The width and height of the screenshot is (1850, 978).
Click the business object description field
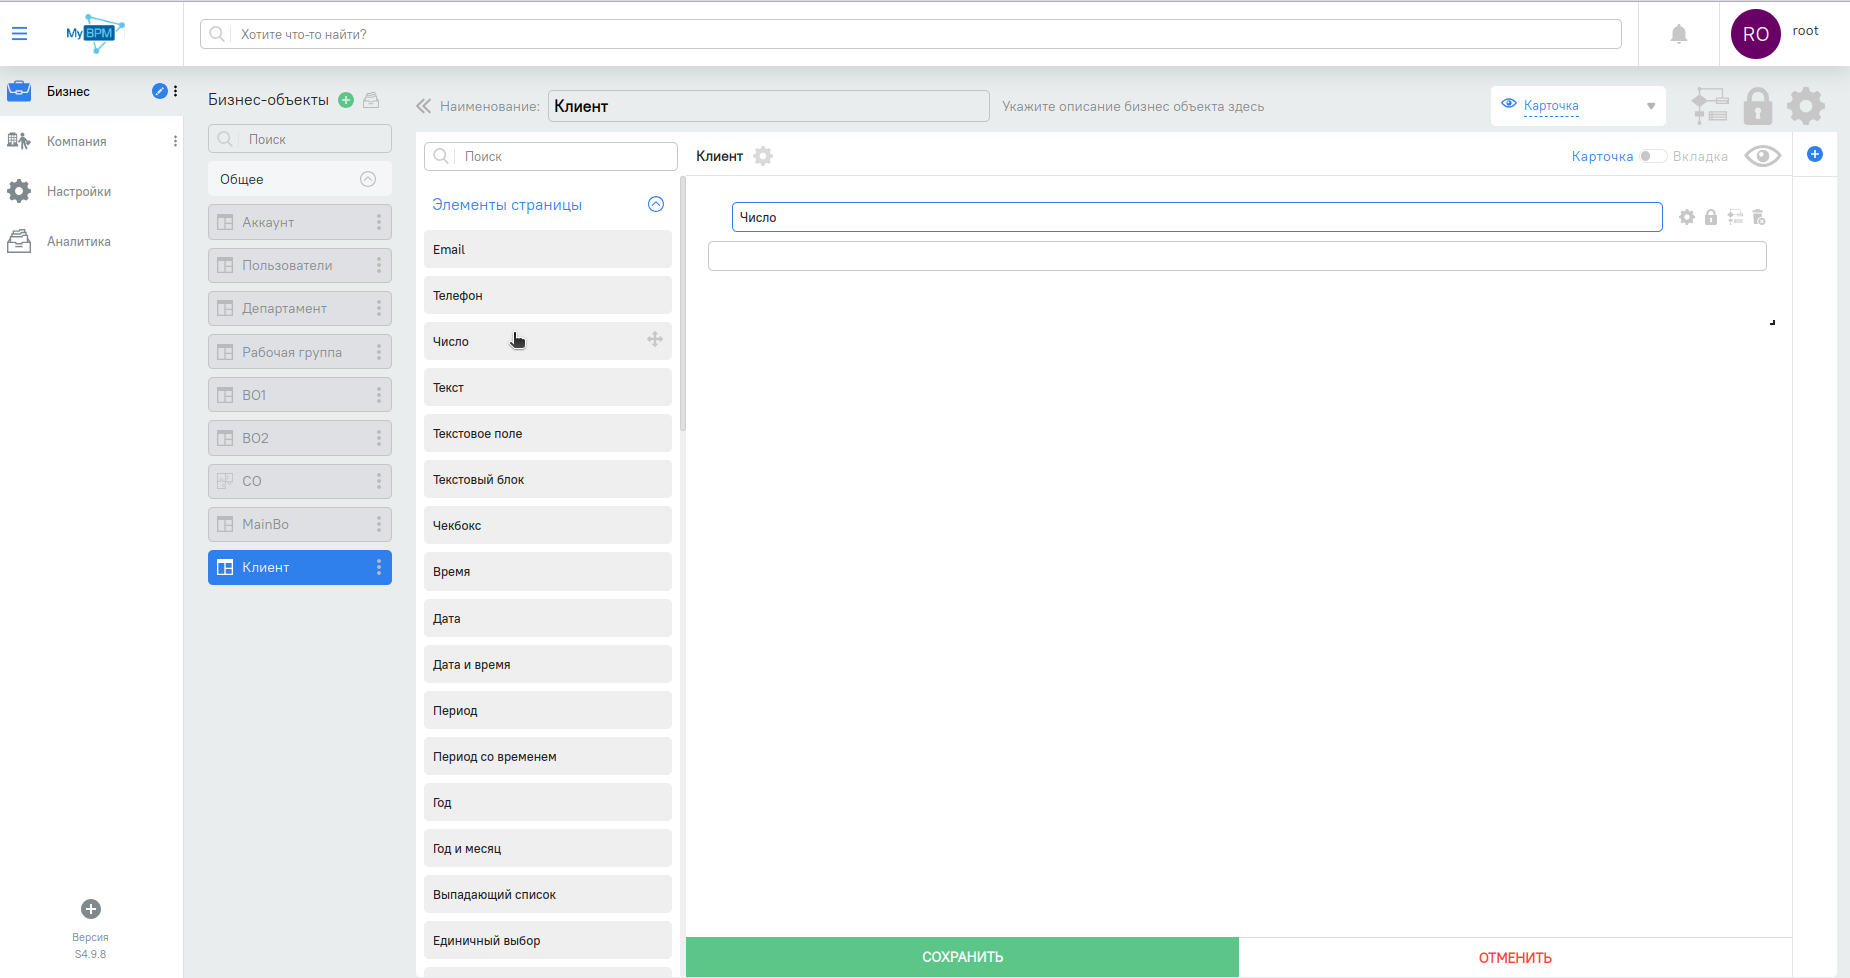1133,106
